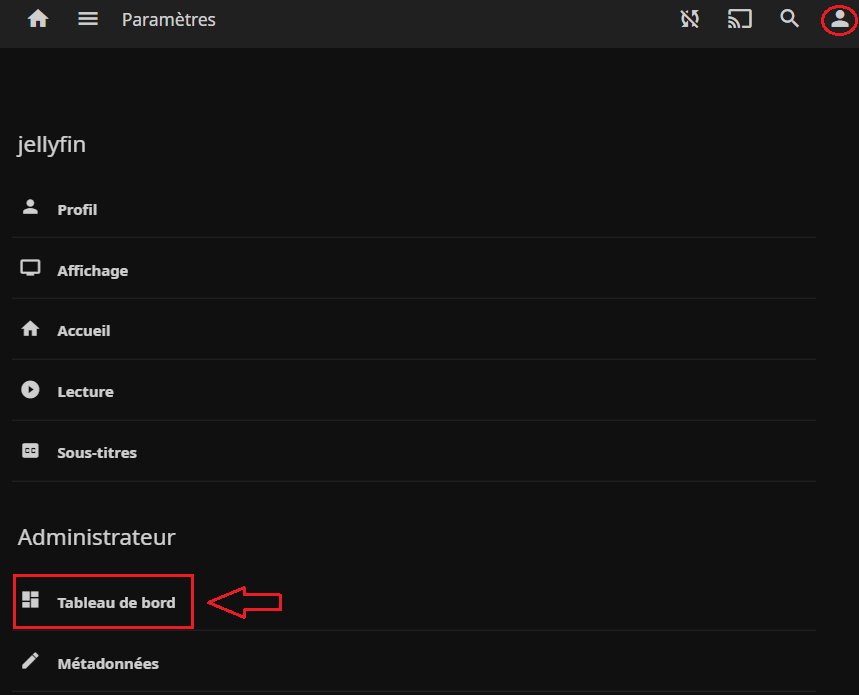Open the SyncPlay group icon
The image size is (859, 695).
click(x=690, y=19)
